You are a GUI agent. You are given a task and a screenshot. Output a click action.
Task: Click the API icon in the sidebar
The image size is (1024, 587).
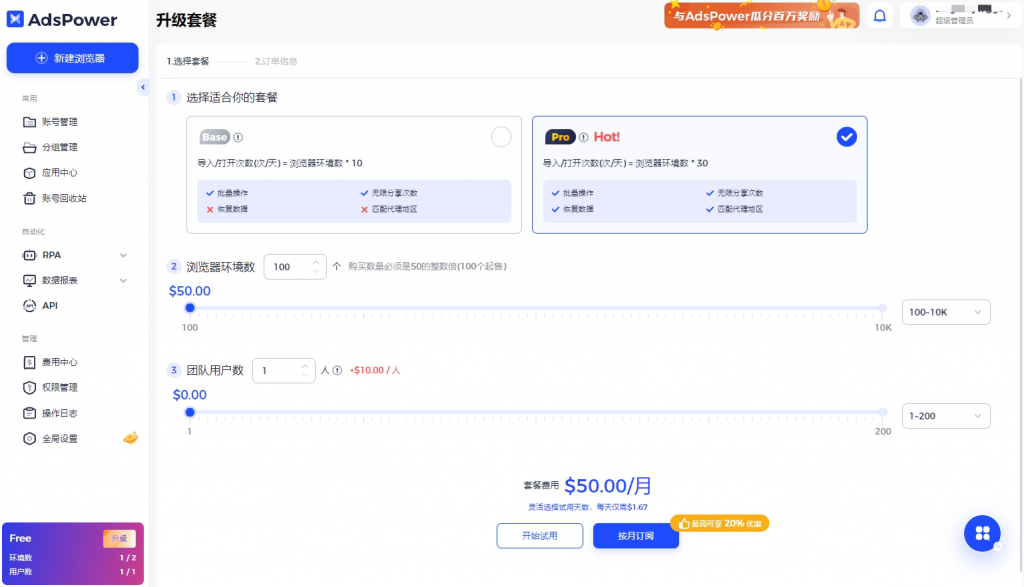click(30, 305)
